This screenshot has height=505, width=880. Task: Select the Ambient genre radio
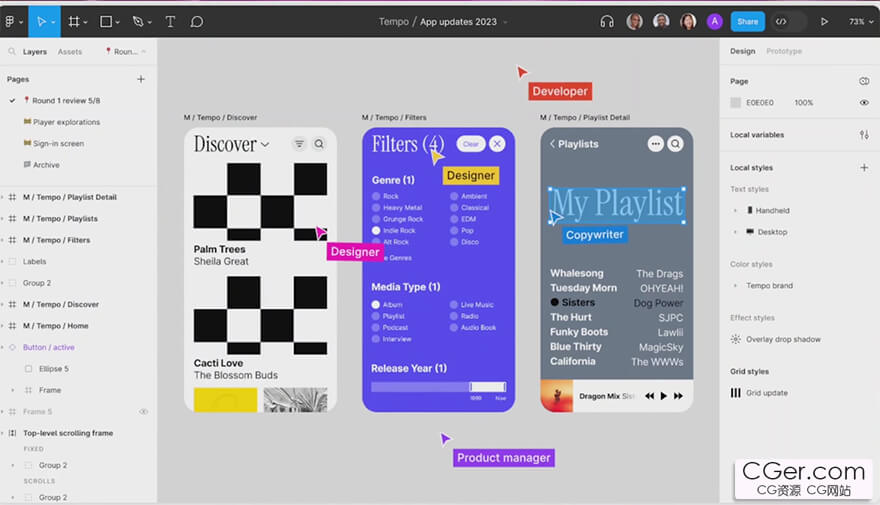point(454,196)
